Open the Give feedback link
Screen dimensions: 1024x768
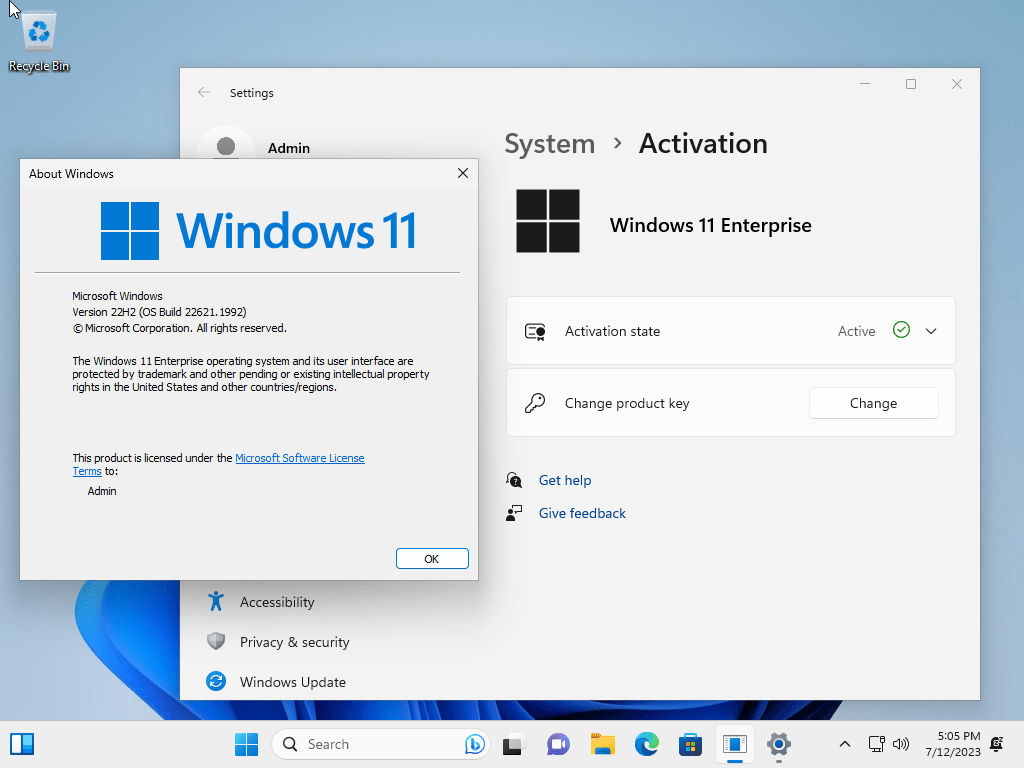(582, 513)
